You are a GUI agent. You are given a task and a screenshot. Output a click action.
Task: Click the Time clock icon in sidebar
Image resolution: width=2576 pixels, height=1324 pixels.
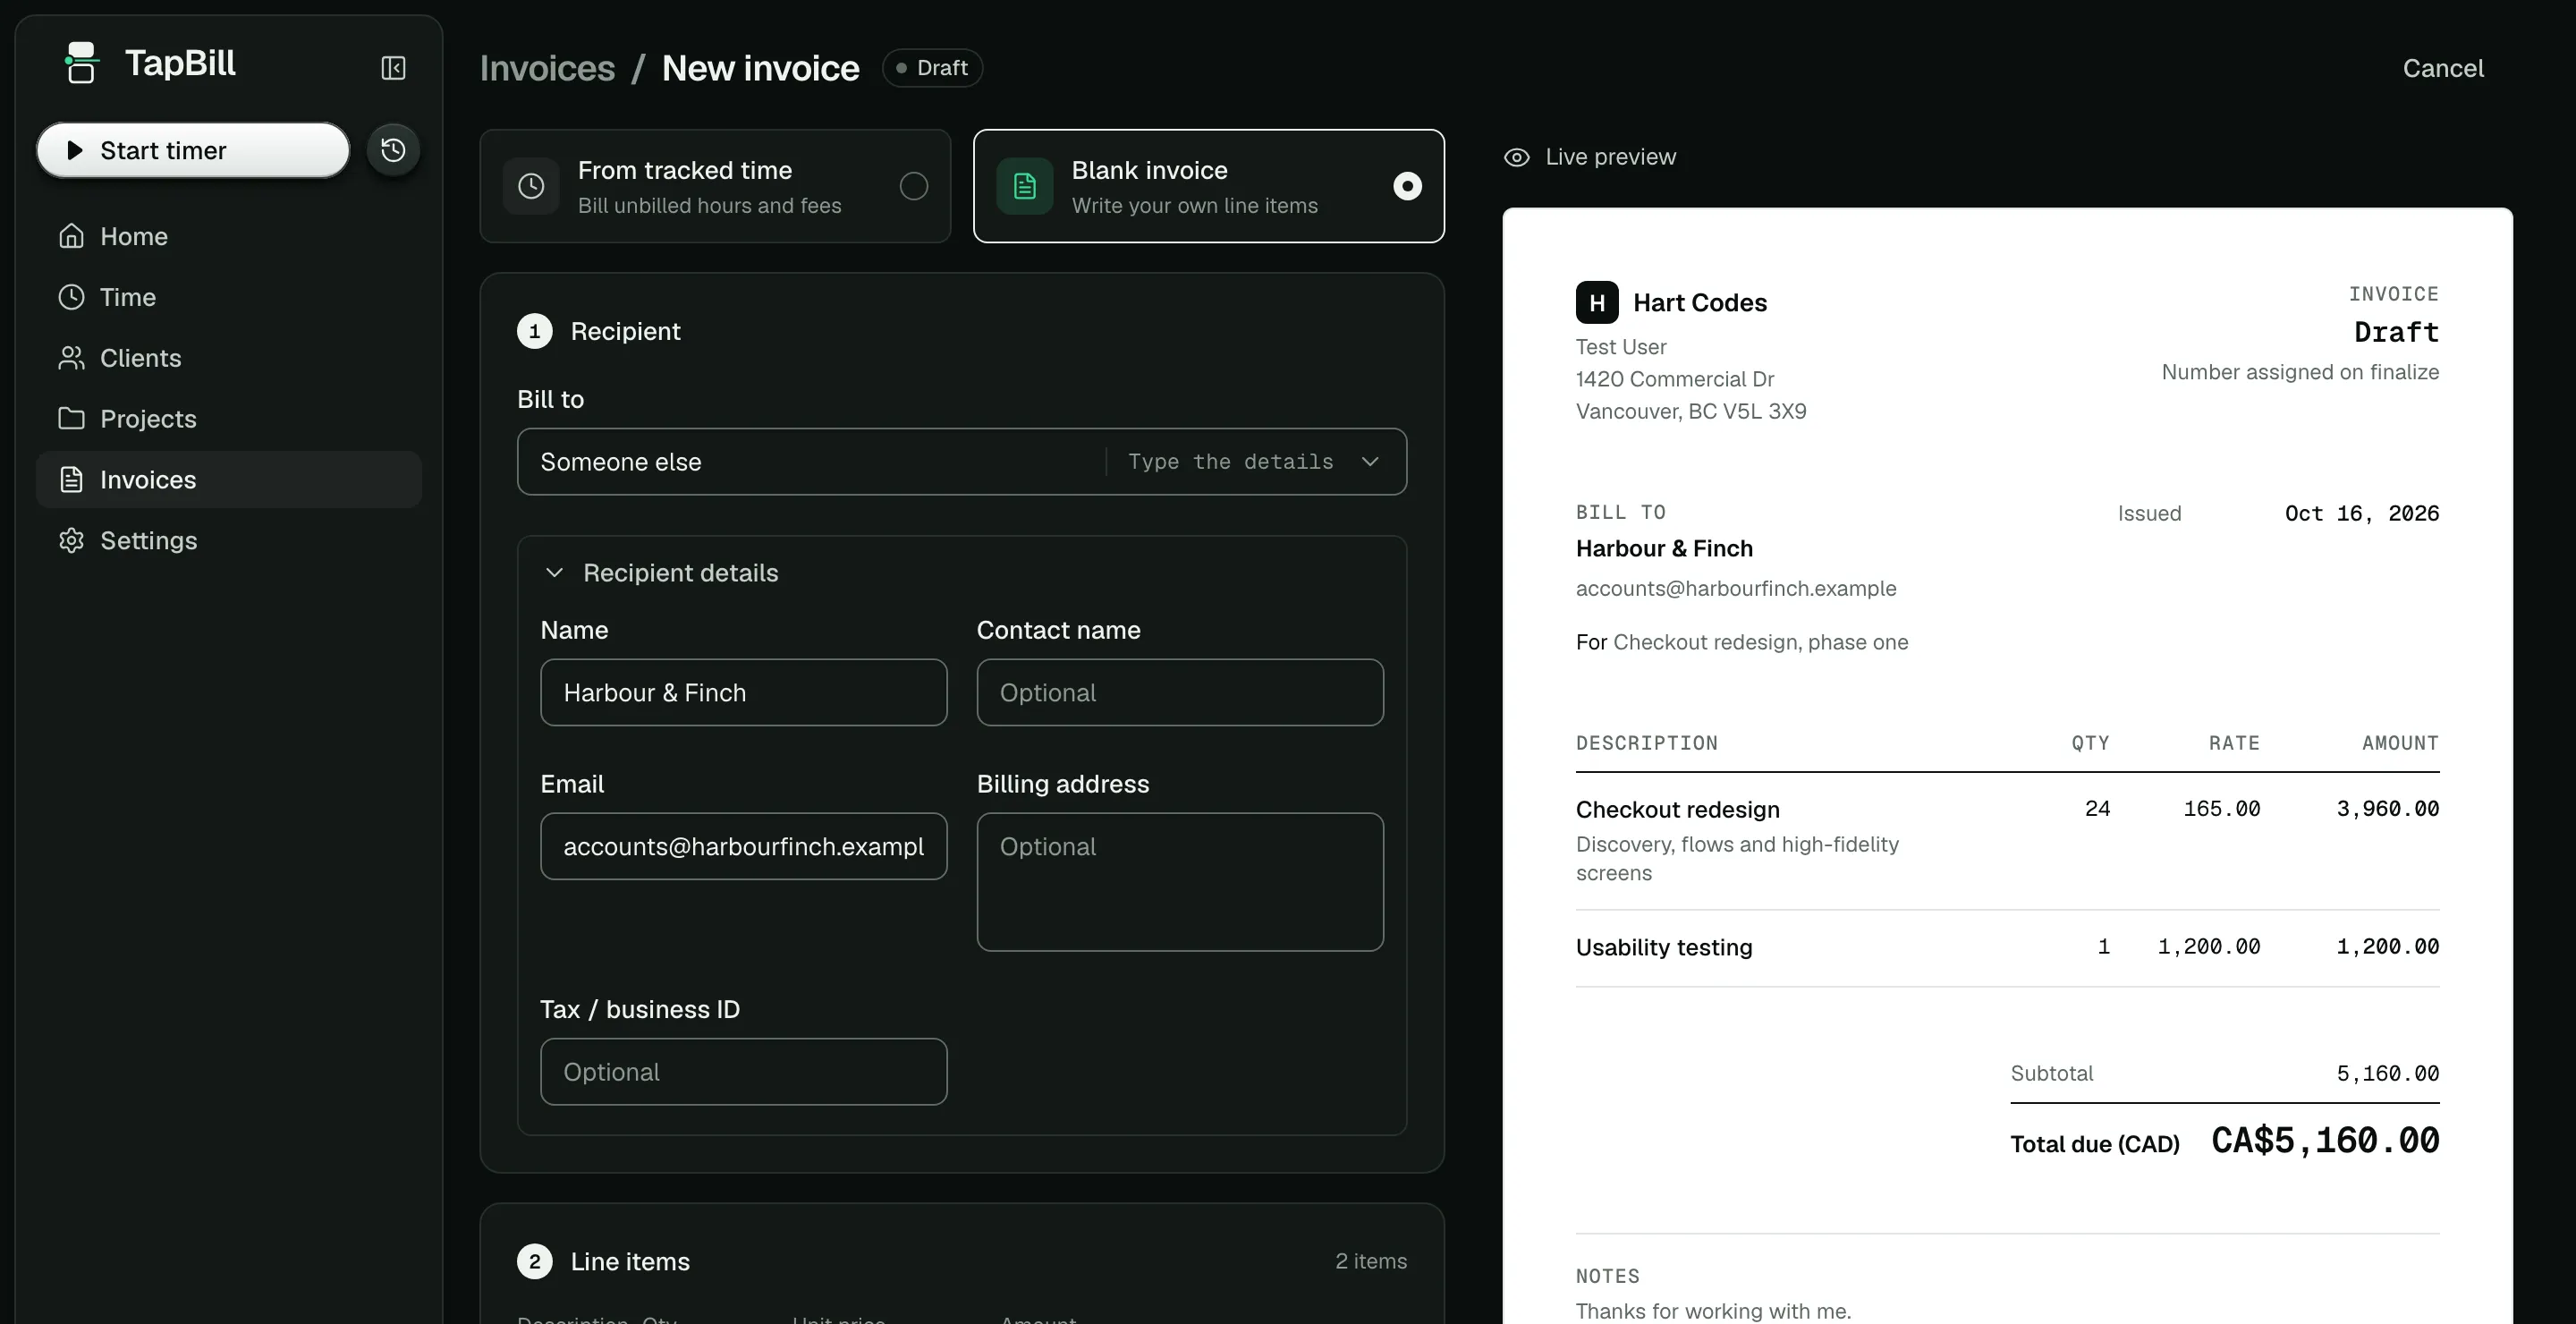[71, 297]
